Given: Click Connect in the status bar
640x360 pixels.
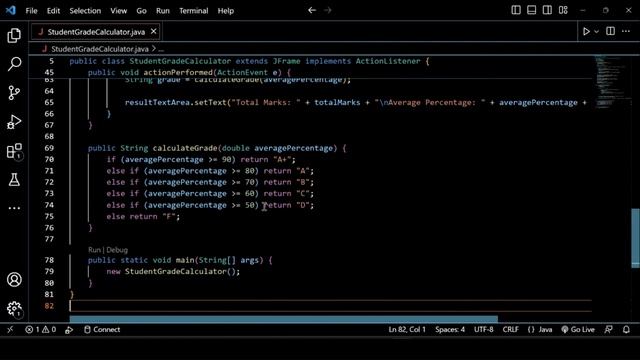Looking at the screenshot, I should 102,329.
